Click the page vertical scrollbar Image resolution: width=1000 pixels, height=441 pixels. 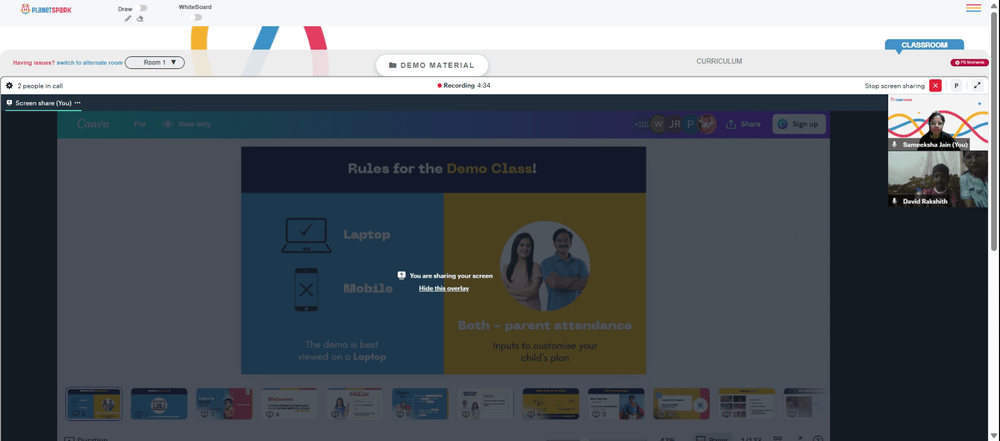(x=995, y=131)
